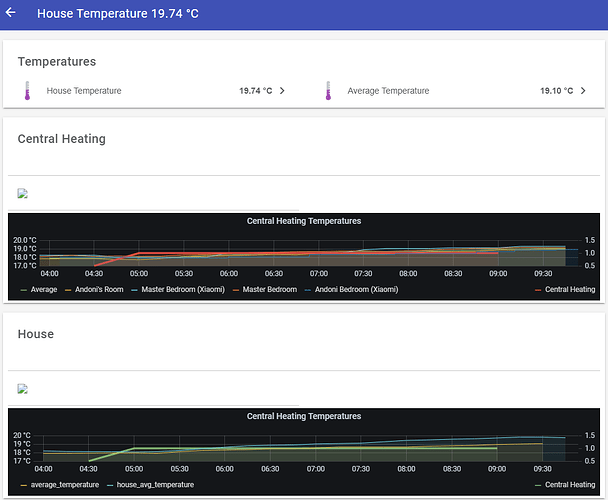Expand Average Temperature details chevron
Viewport: 608px width, 500px height.
[x=583, y=91]
